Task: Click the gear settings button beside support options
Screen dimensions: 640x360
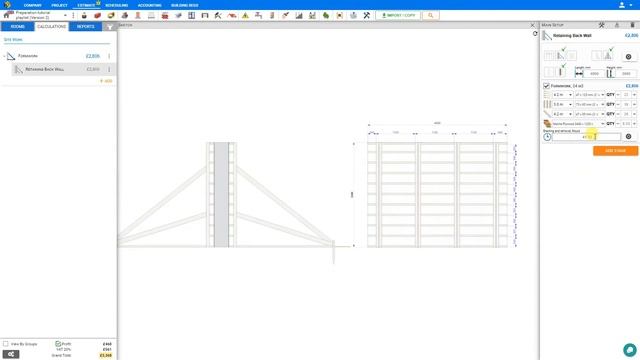Action: pyautogui.click(x=629, y=57)
